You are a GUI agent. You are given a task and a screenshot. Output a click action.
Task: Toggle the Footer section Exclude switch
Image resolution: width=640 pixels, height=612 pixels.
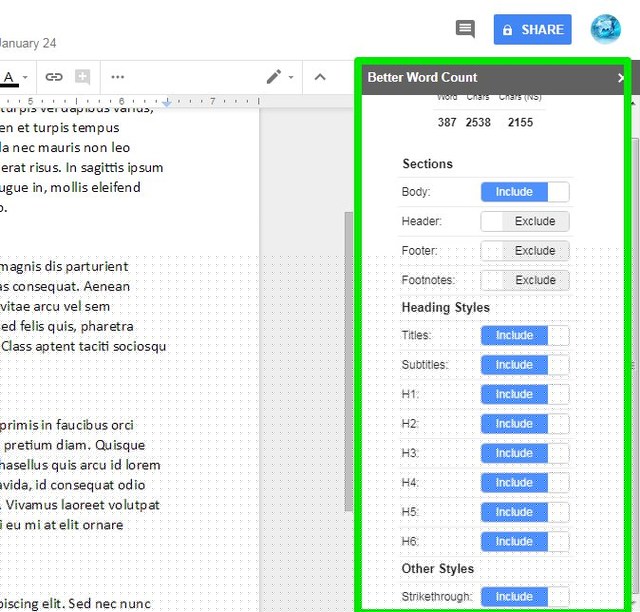(x=525, y=251)
